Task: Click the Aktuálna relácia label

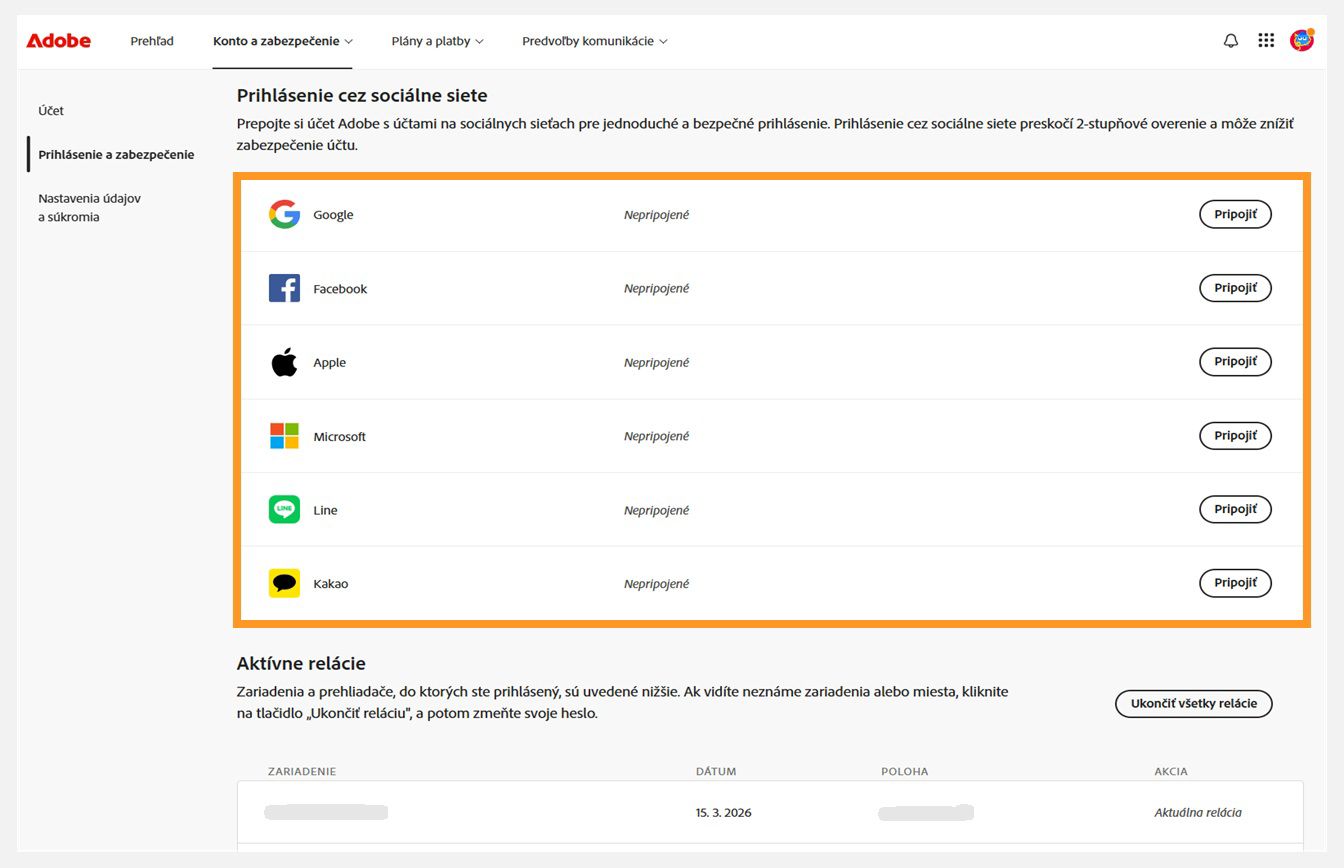Action: click(1198, 813)
